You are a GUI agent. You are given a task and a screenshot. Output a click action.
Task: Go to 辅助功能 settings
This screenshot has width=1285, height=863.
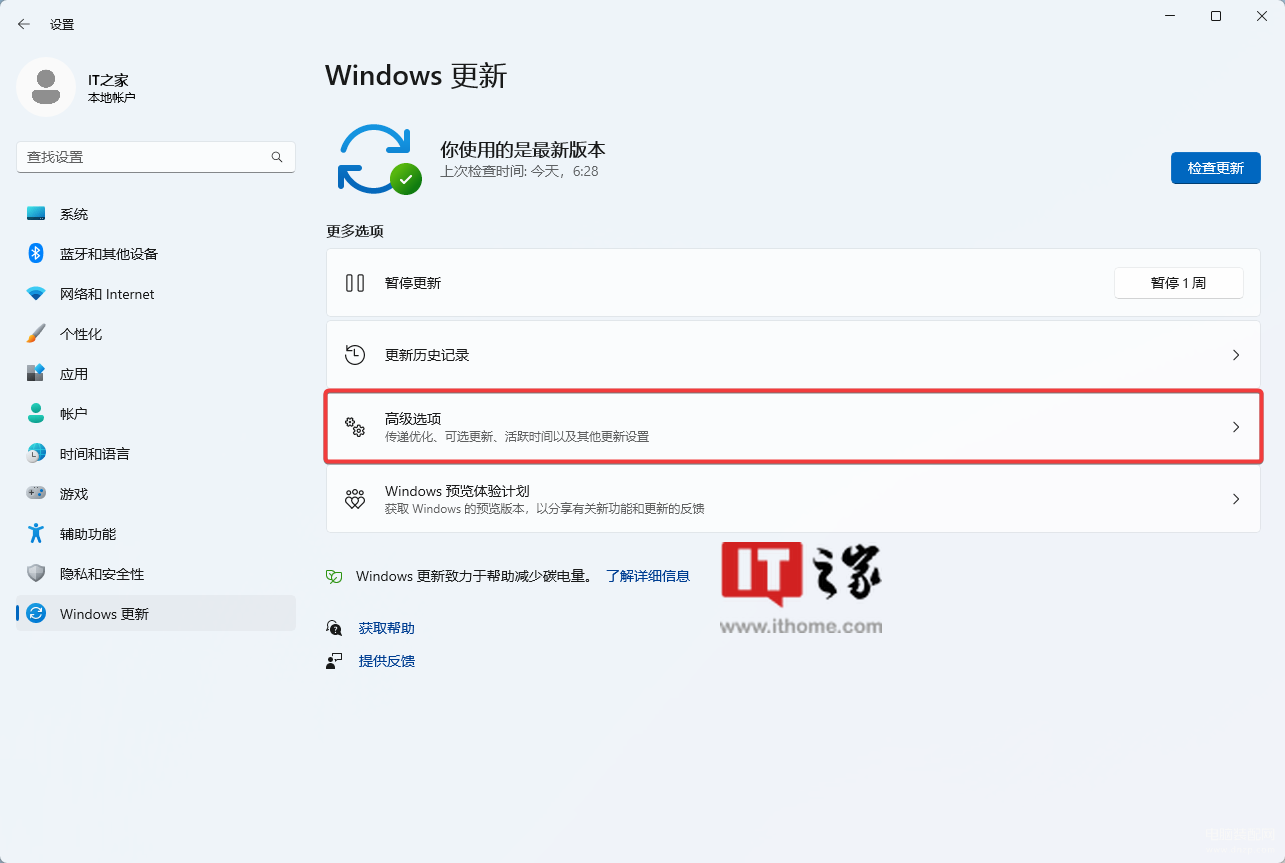point(156,534)
